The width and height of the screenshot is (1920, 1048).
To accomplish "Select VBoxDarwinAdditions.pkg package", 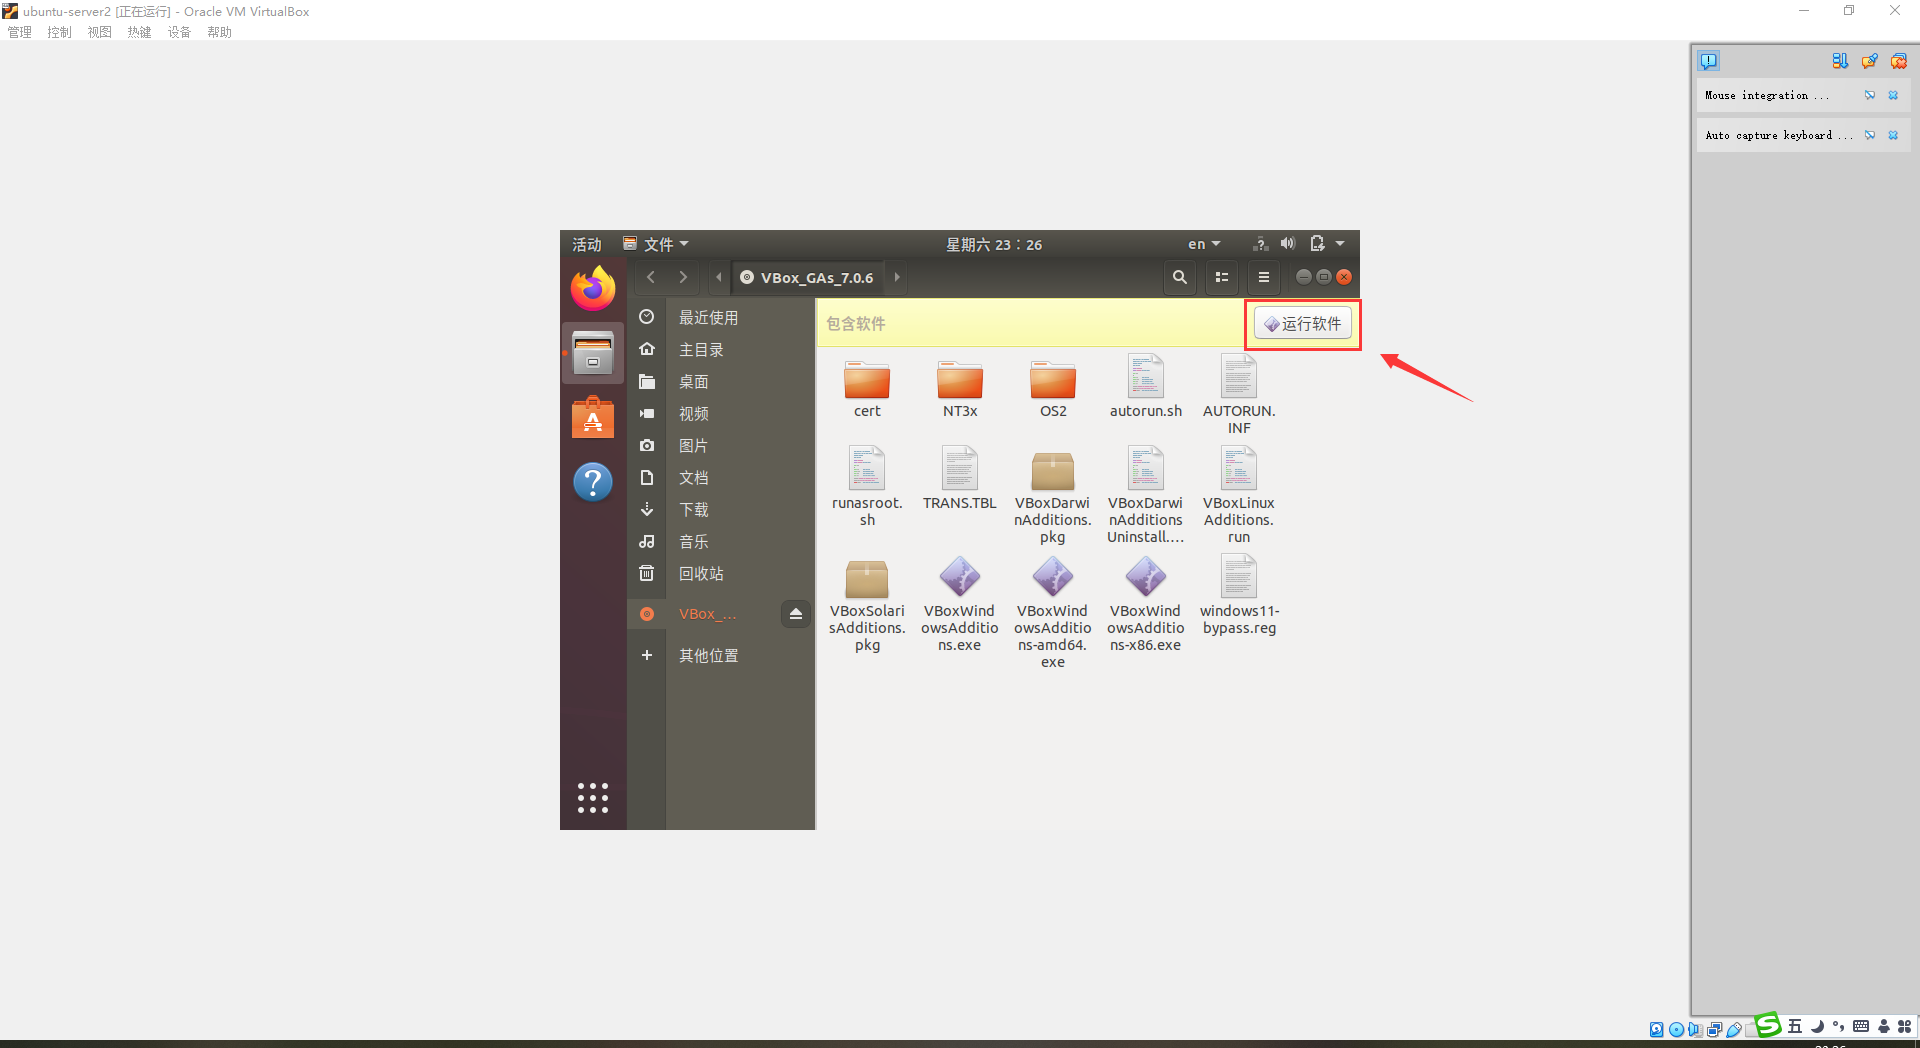I will click(1053, 496).
